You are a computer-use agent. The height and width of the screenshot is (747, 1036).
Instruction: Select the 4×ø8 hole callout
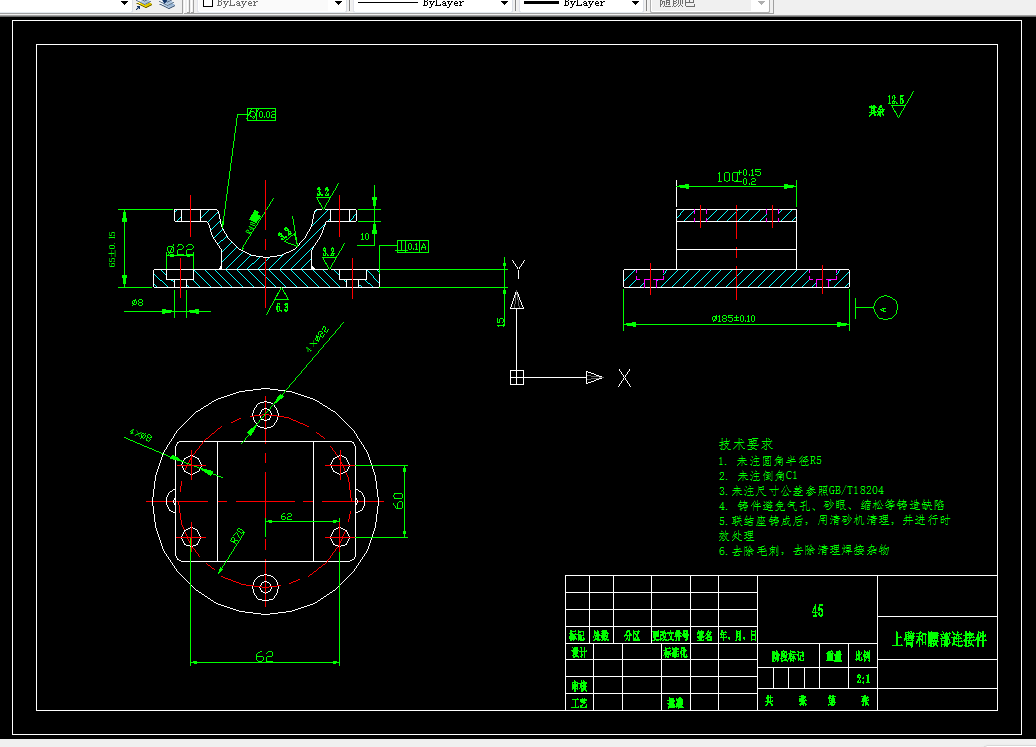(x=141, y=436)
